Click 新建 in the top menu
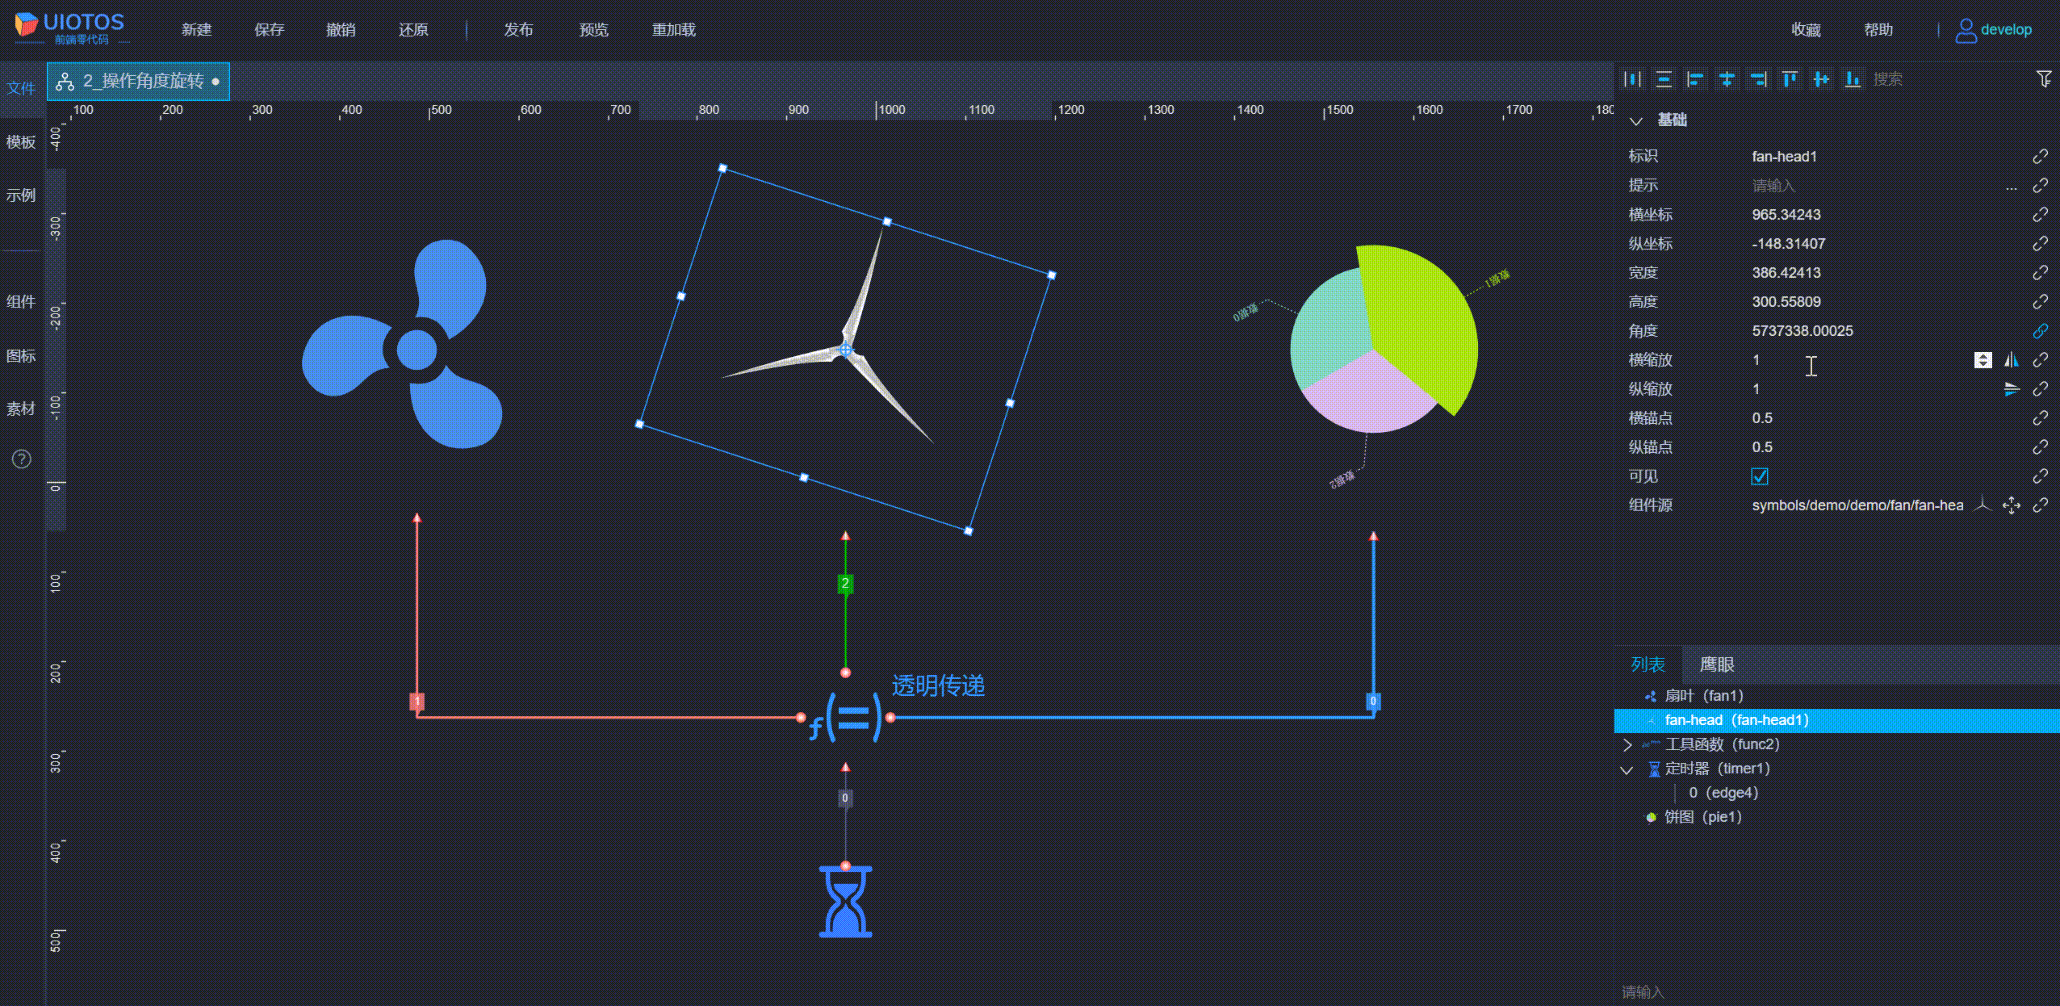This screenshot has width=2060, height=1006. (196, 30)
